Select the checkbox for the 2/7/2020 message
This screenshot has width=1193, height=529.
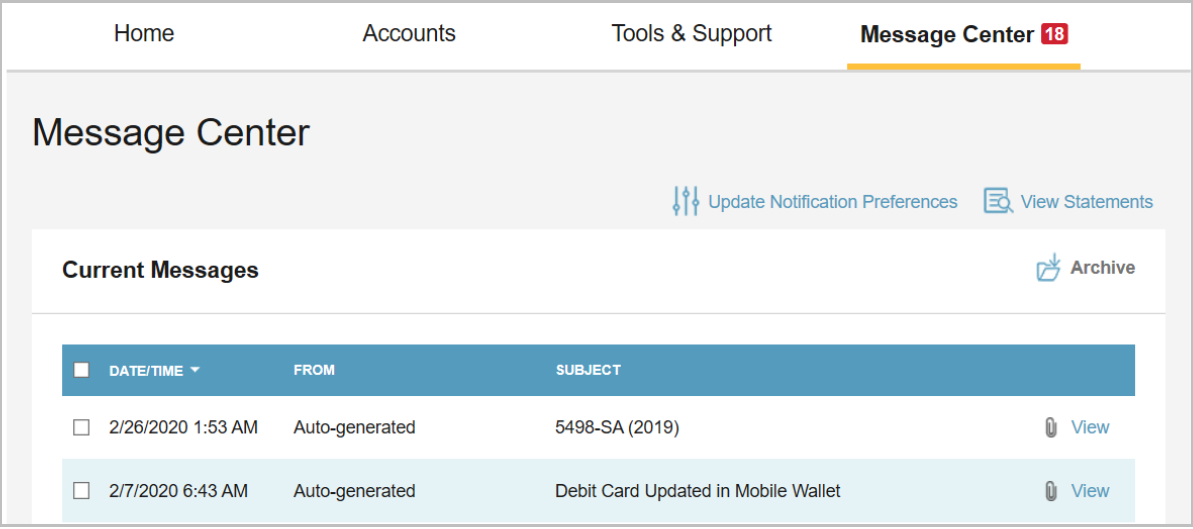pos(82,491)
